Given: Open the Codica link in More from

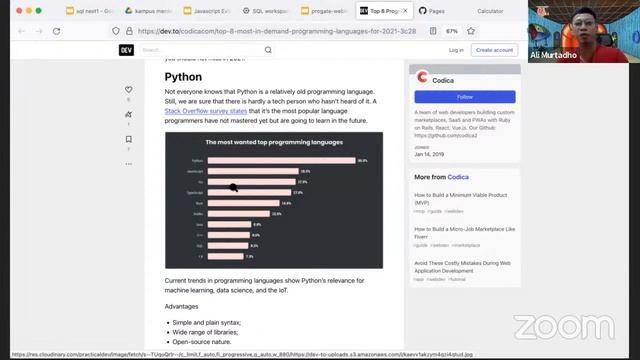Looking at the screenshot, I should [x=458, y=177].
